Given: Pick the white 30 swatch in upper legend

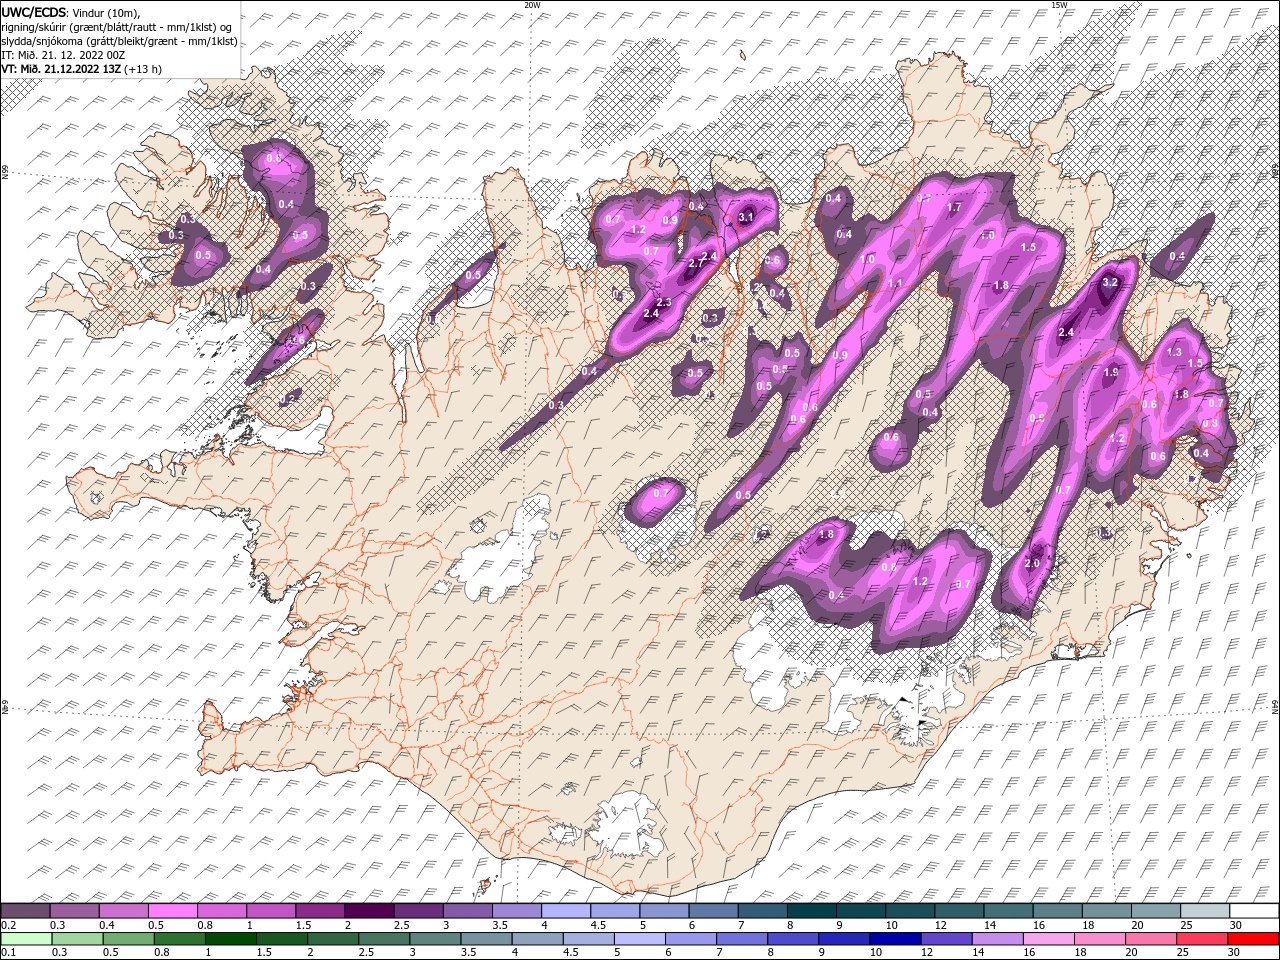Looking at the screenshot, I should point(1254,911).
